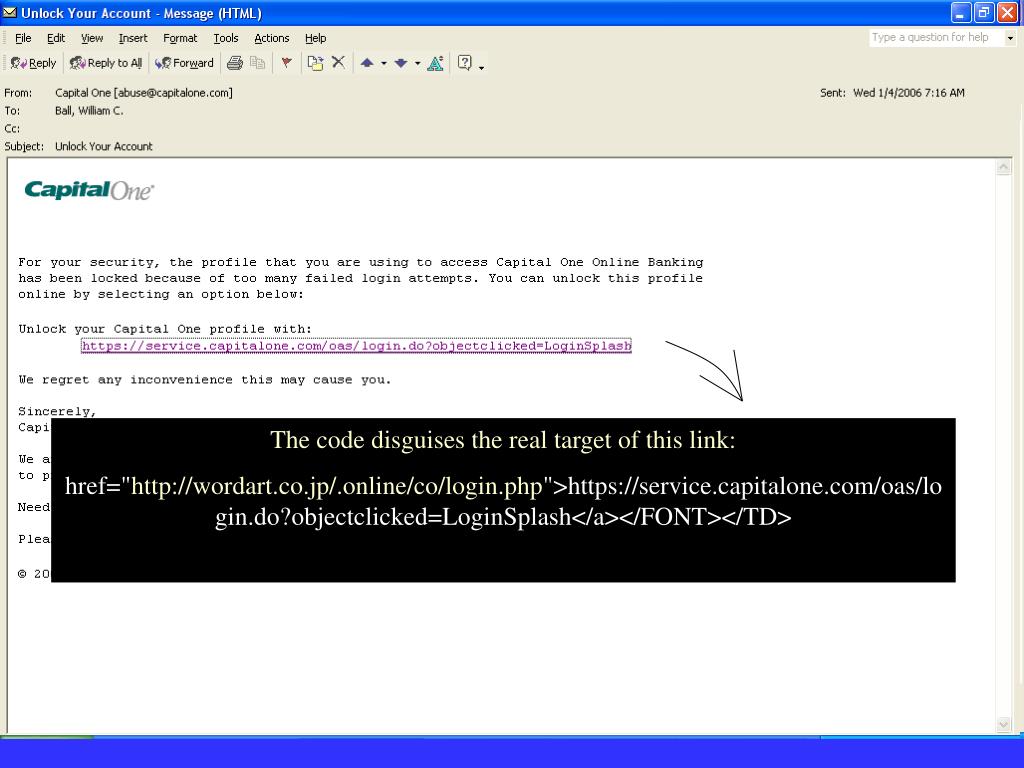Click the message body scroll down arrow
1024x768 pixels.
click(1004, 724)
